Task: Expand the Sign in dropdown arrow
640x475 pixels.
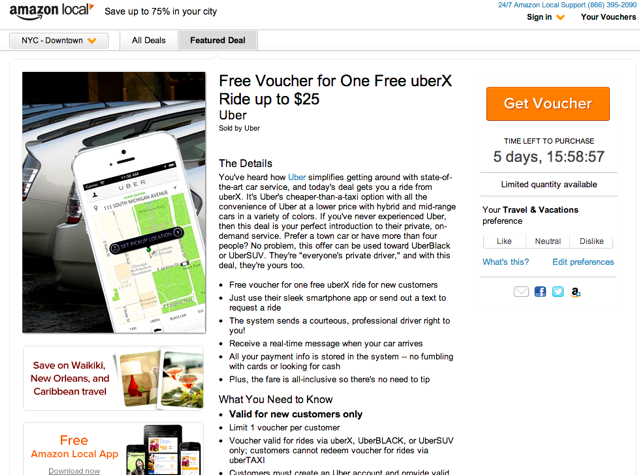Action: [560, 17]
